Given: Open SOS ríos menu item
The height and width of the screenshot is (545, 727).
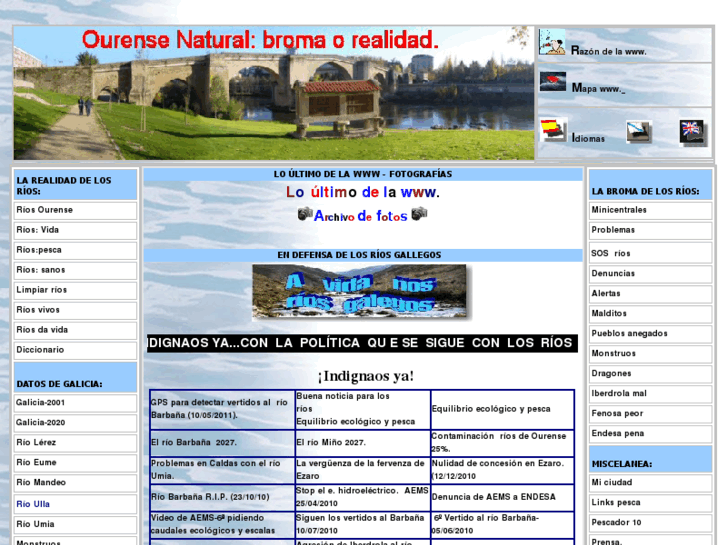Looking at the screenshot, I should (x=650, y=253).
